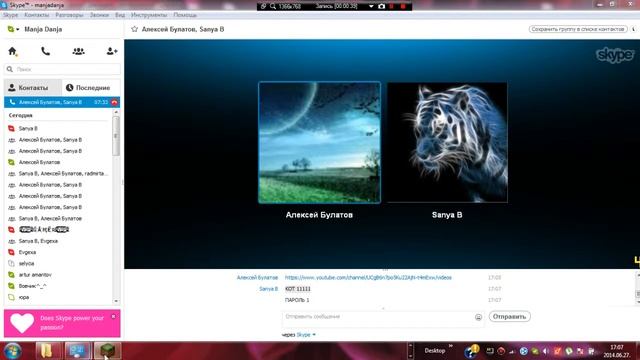The image size is (640, 360).
Task: Click 'Сохранить группу в списке контактов' button
Action: click(578, 29)
